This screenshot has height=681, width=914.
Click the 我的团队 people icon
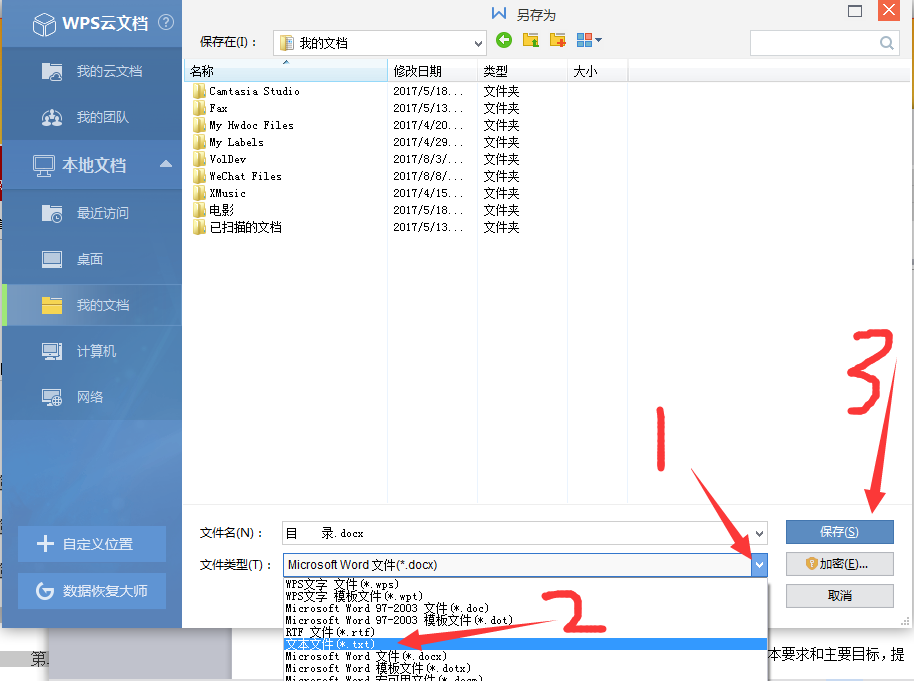pos(52,118)
